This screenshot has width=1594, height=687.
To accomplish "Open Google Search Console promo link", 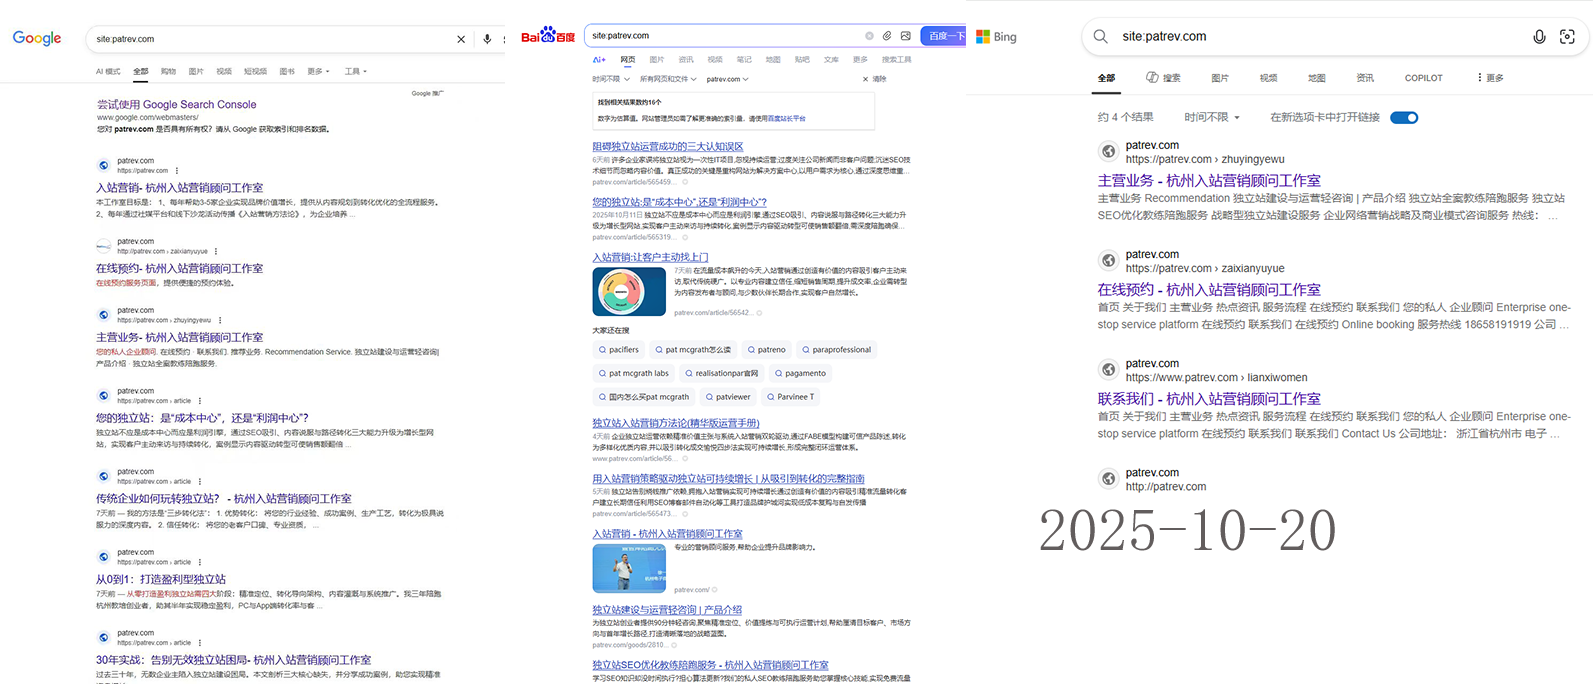I will [176, 104].
